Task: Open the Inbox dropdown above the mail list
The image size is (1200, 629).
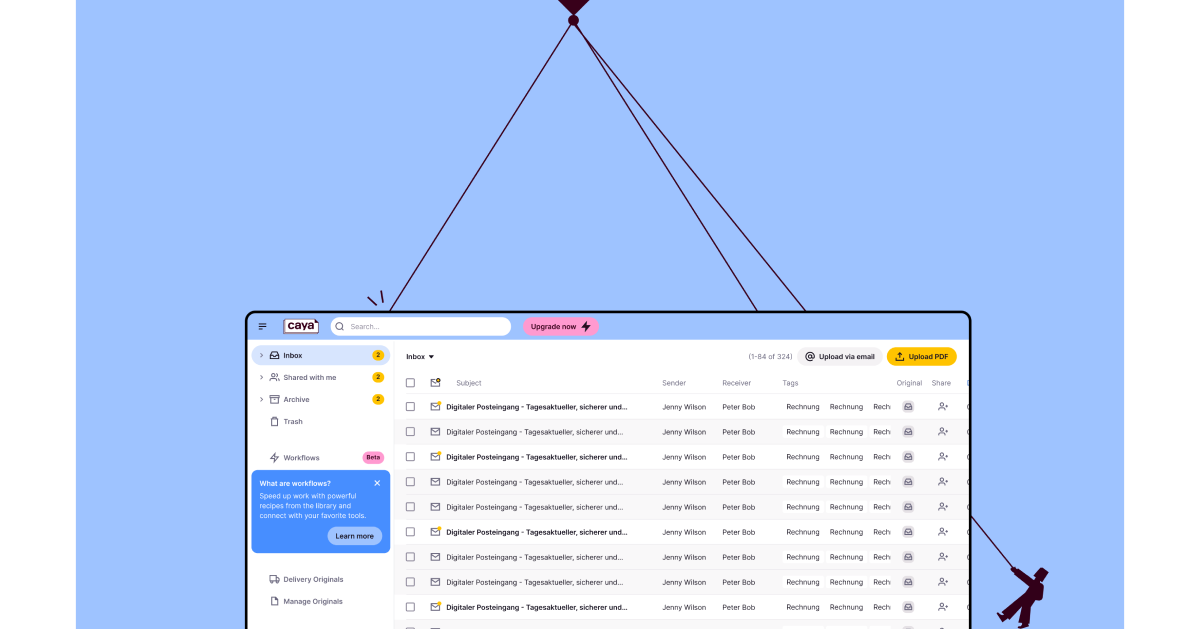Action: [420, 356]
